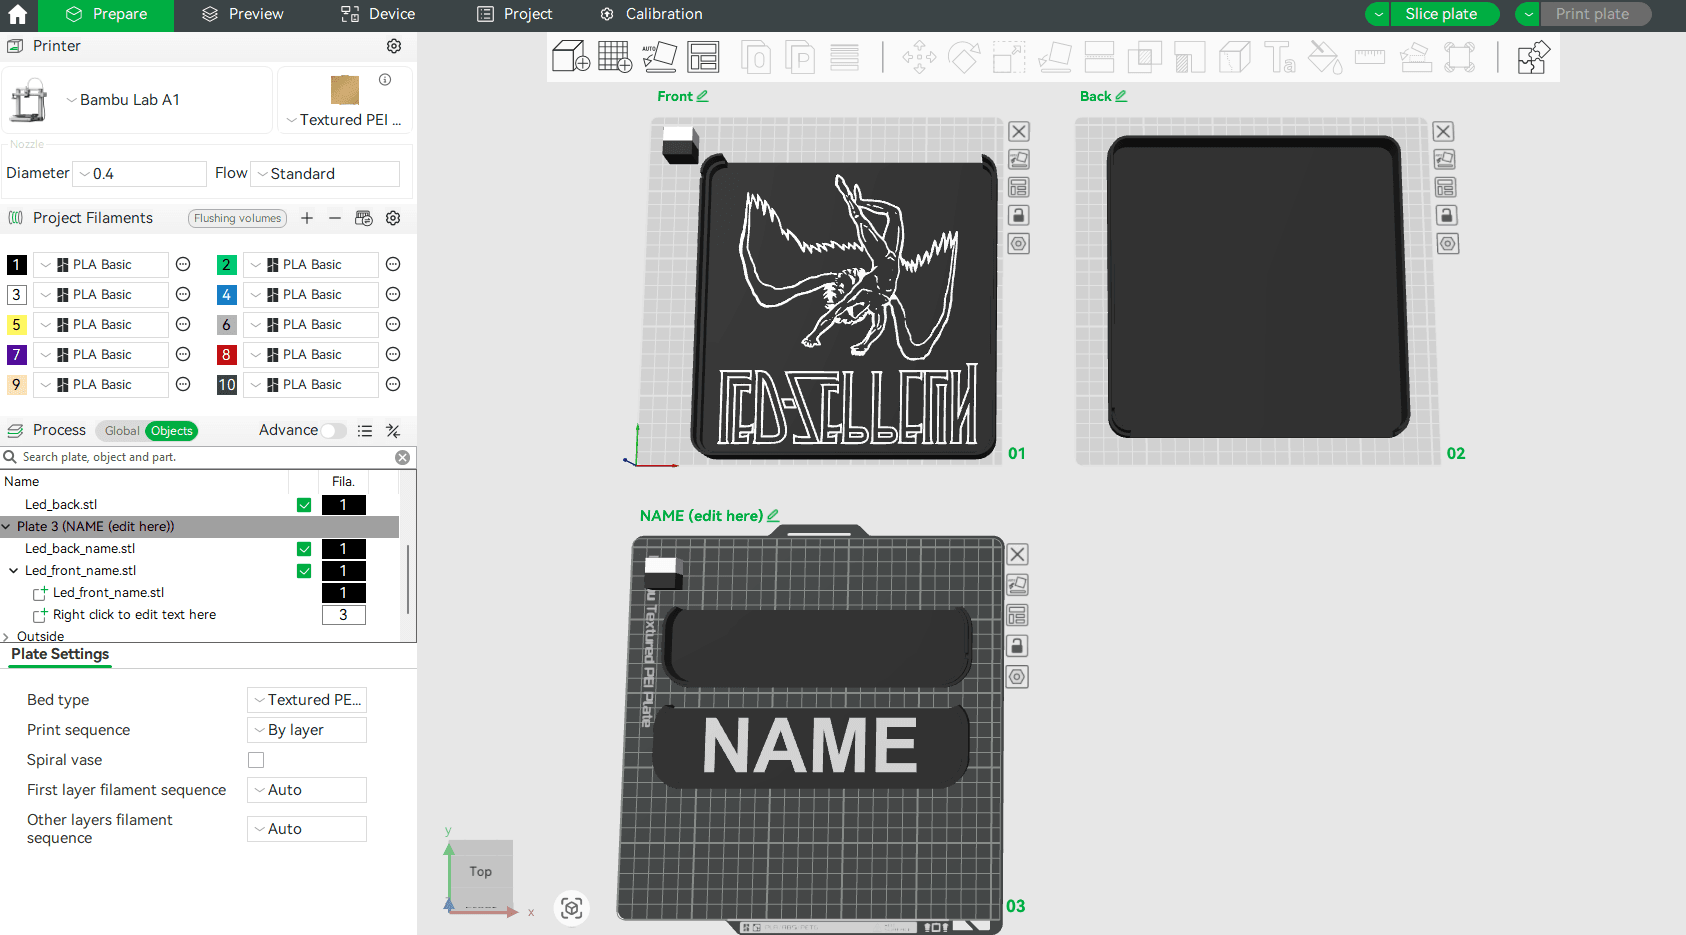Clear the object search field
The height and width of the screenshot is (935, 1686).
pyautogui.click(x=402, y=457)
